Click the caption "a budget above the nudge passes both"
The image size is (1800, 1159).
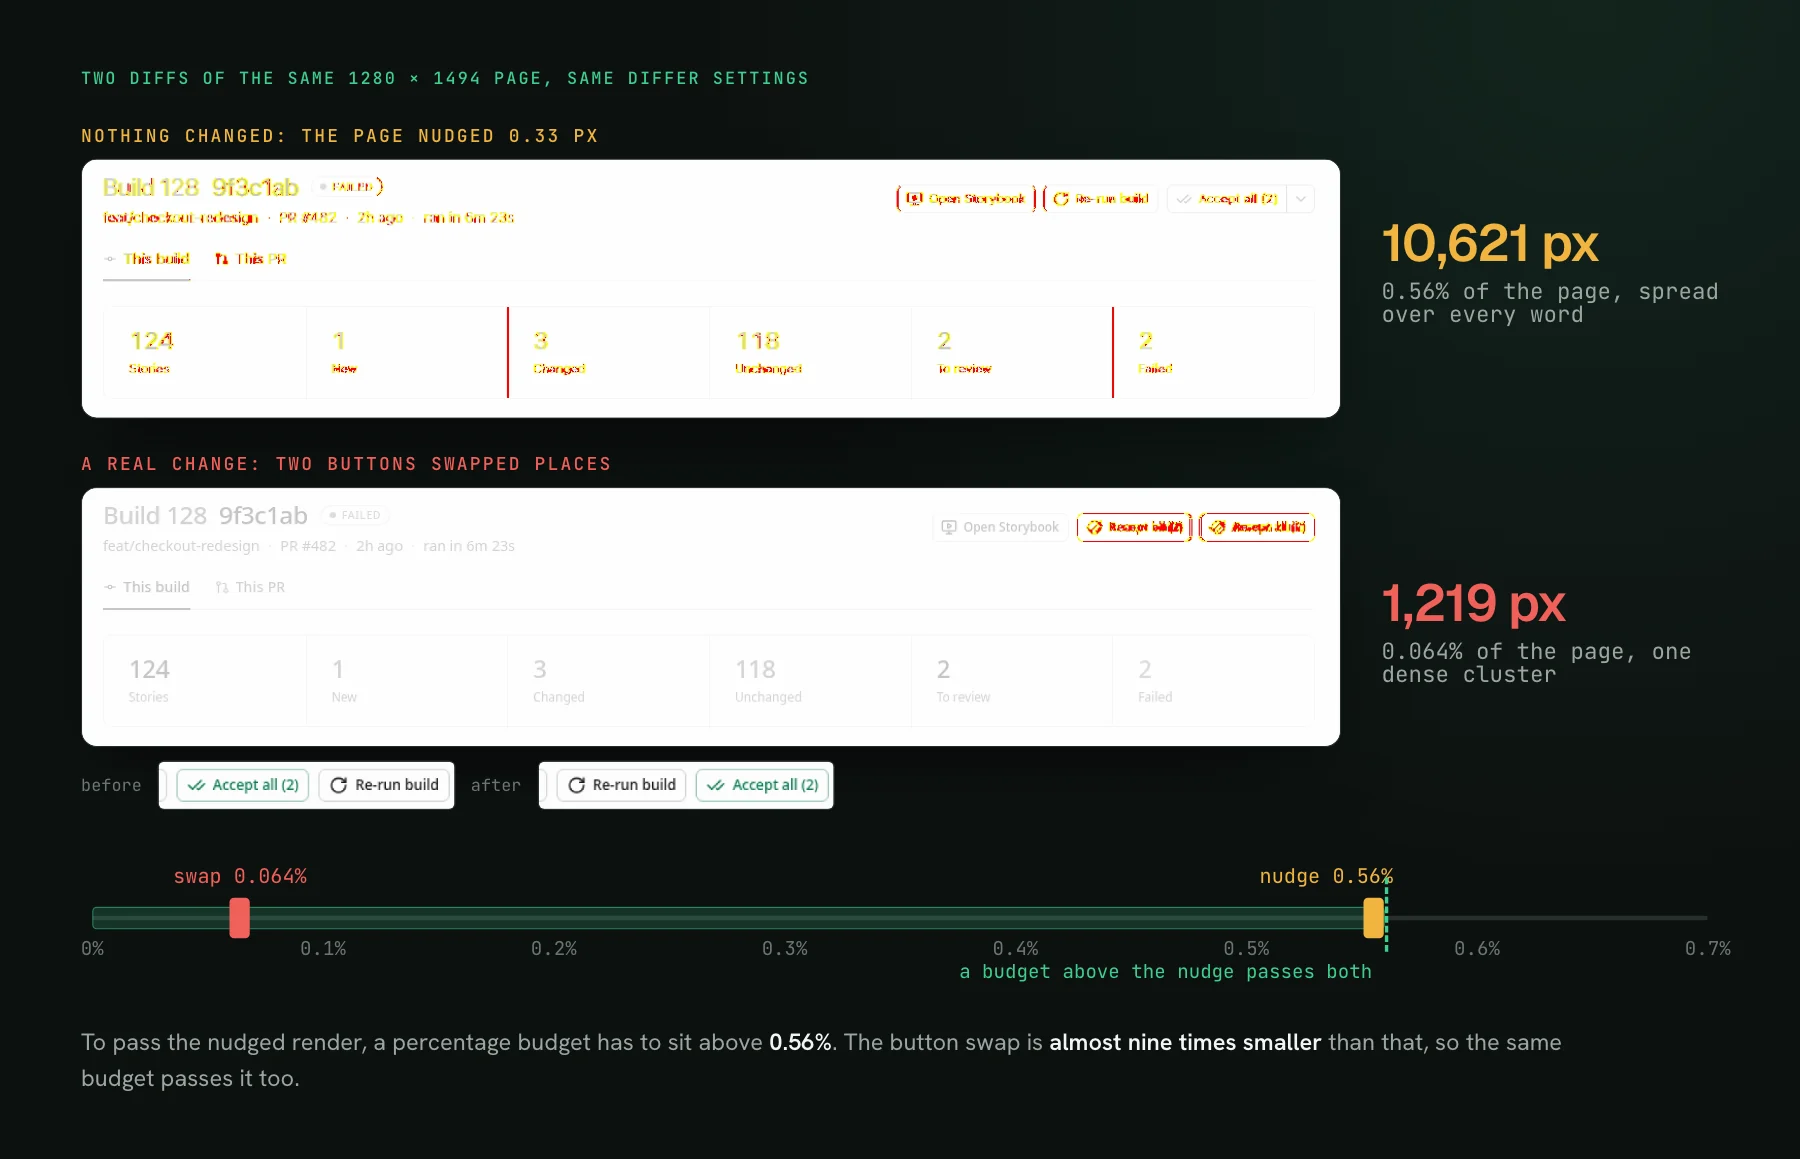(x=1166, y=972)
